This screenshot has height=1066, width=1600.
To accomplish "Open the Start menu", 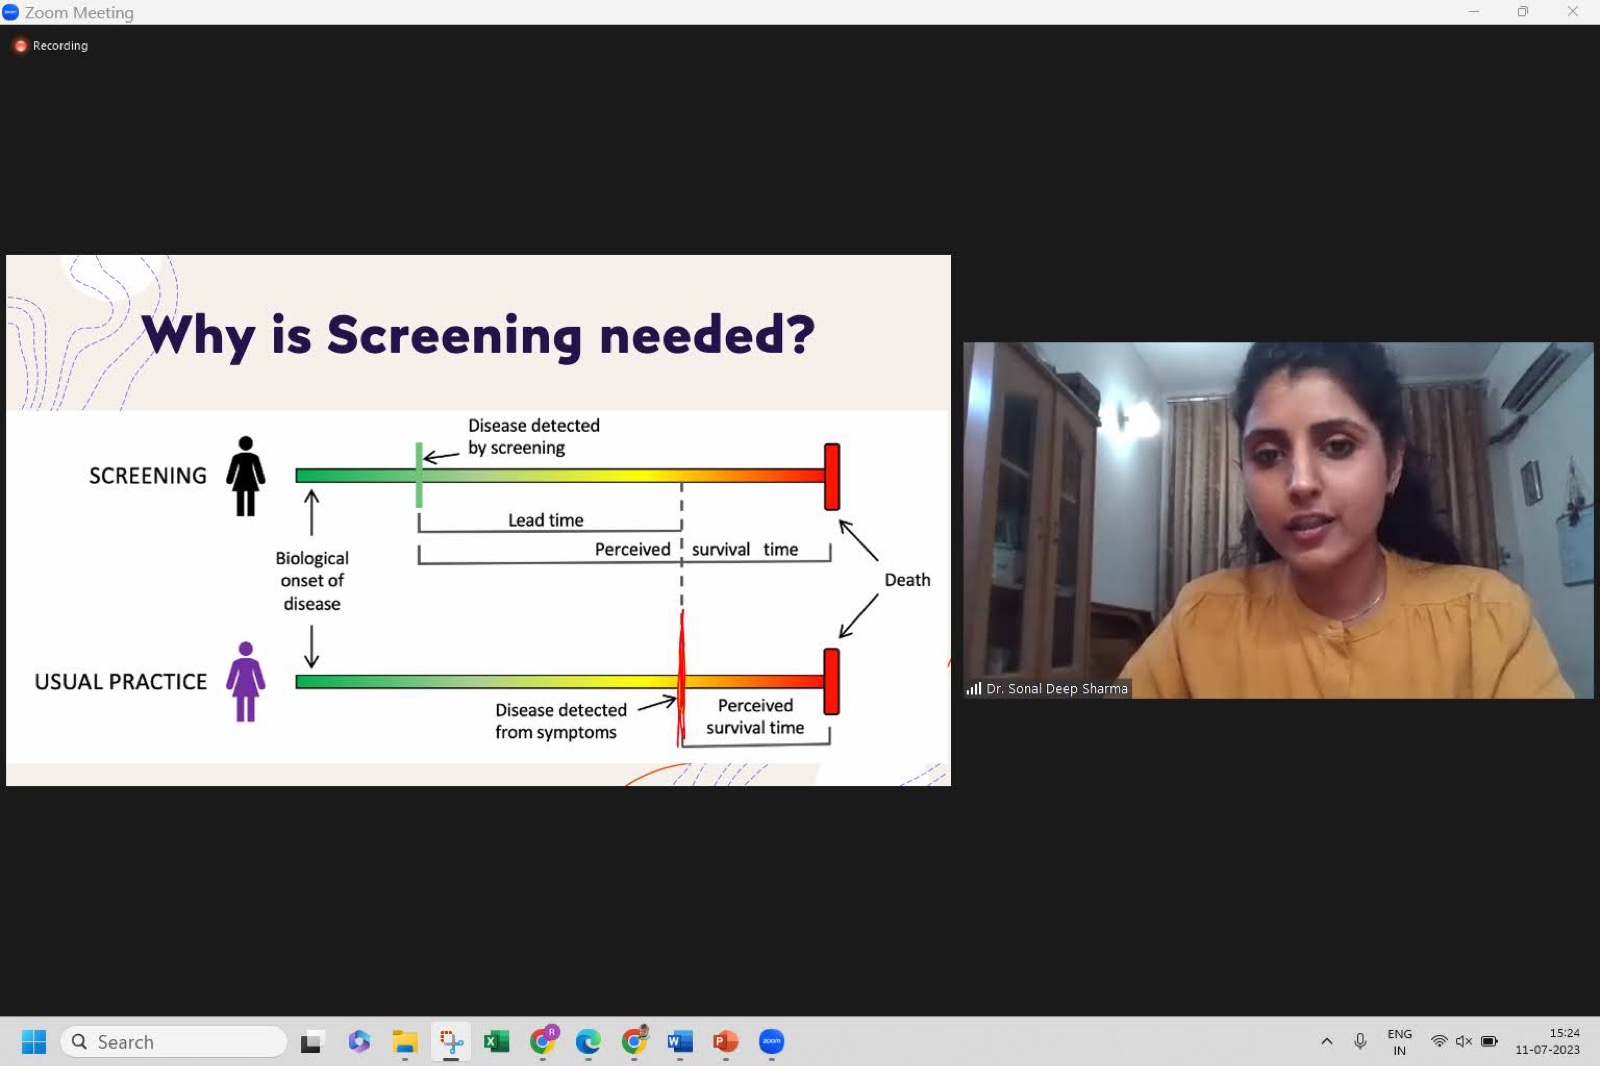I will (33, 1042).
